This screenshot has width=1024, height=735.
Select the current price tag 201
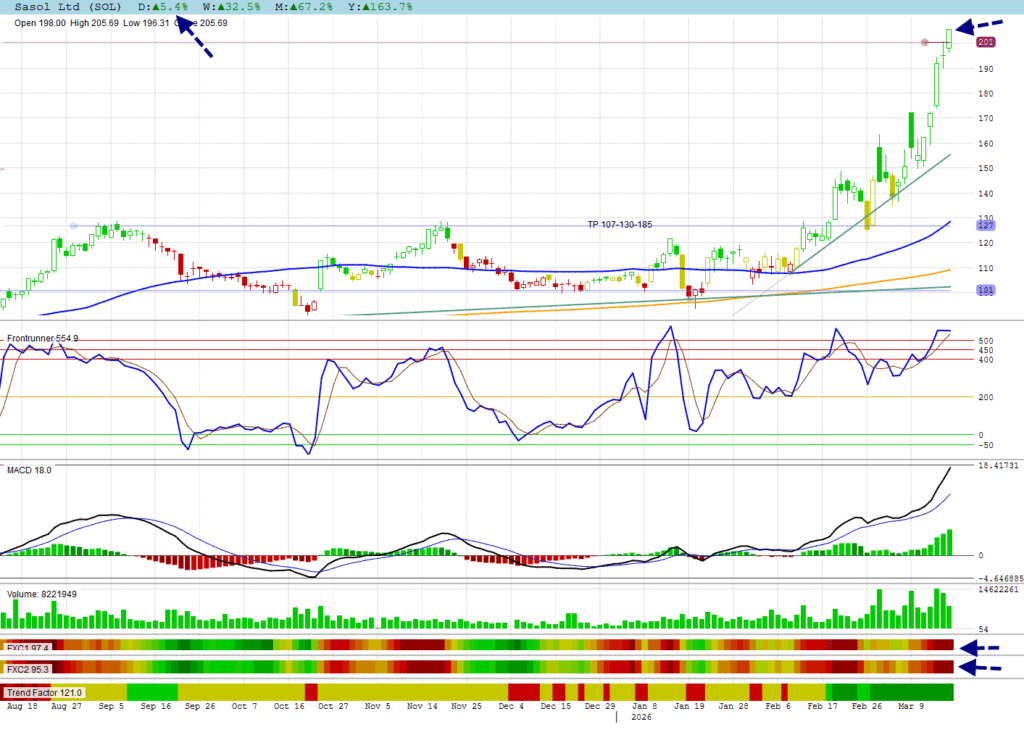click(x=985, y=42)
